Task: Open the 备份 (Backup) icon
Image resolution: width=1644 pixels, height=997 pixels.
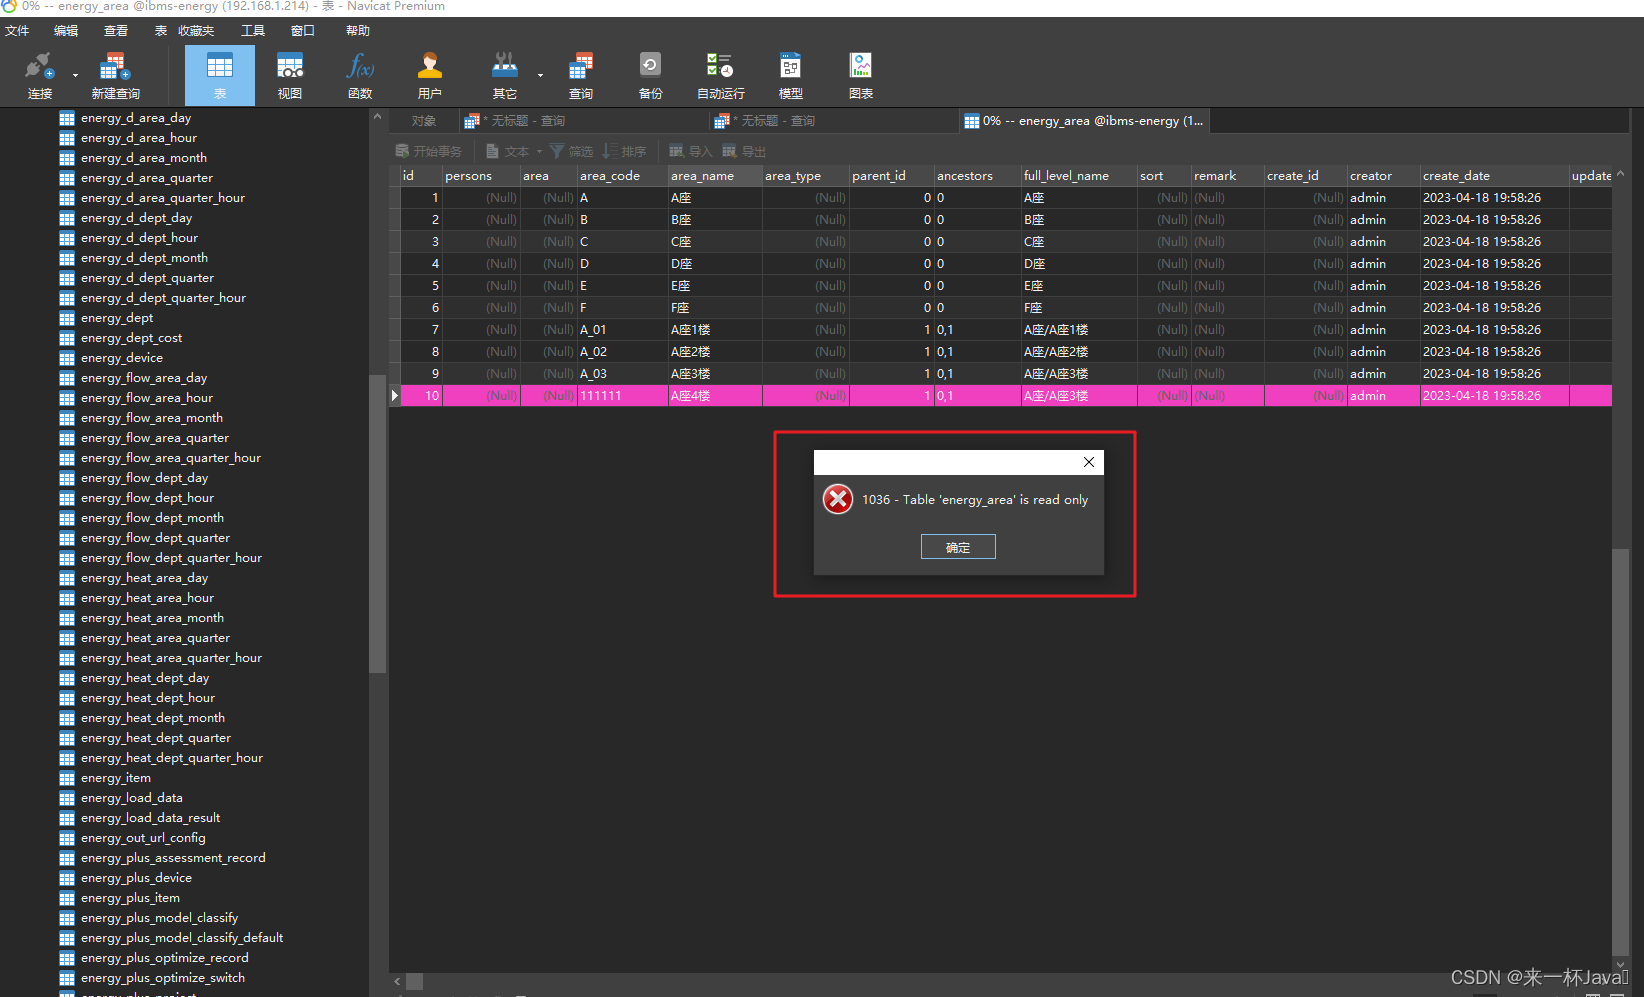Action: pos(651,75)
